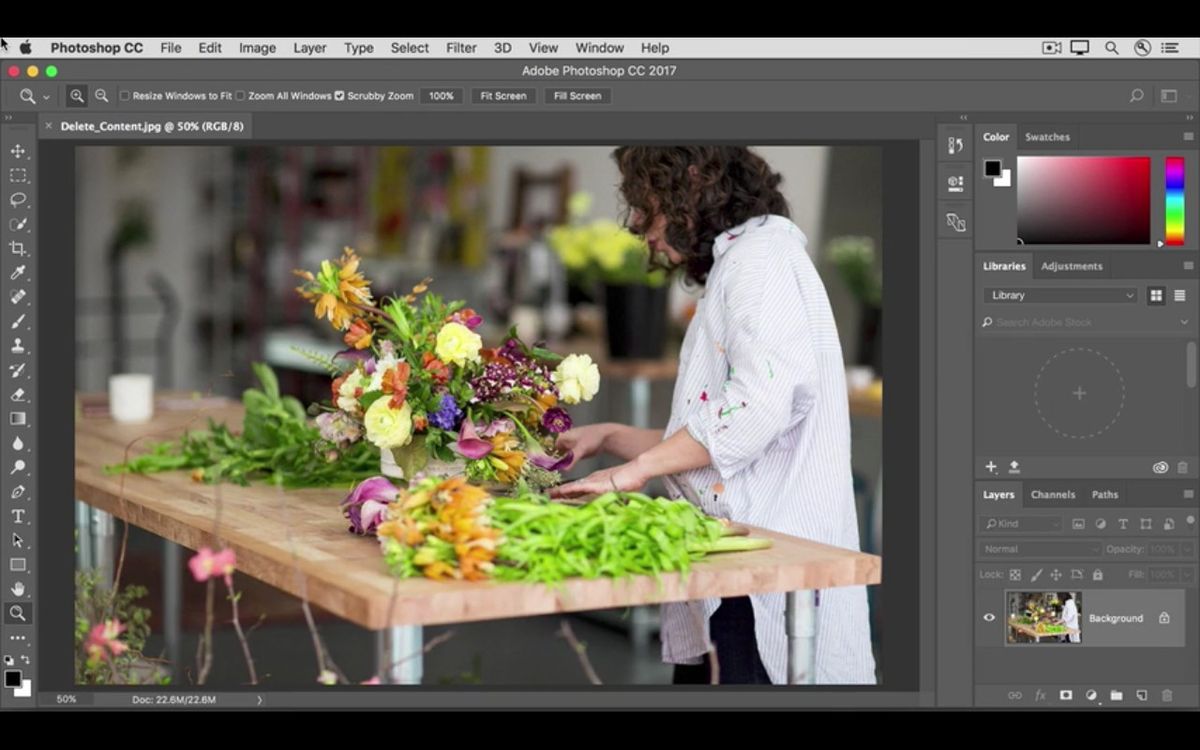Hide the Background layer

[x=988, y=618]
